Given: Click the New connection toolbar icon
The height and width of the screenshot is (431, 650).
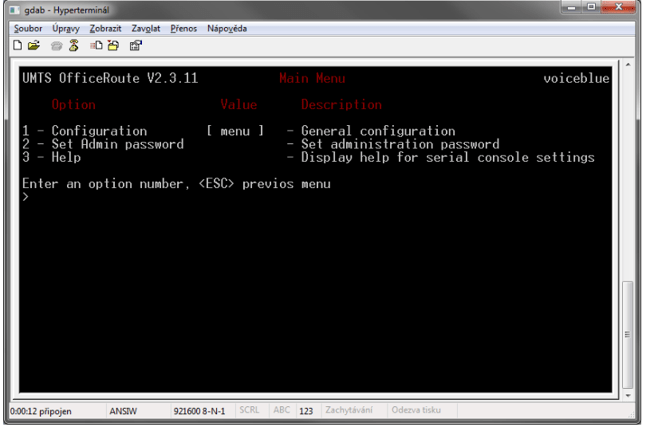Looking at the screenshot, I should tap(17, 45).
